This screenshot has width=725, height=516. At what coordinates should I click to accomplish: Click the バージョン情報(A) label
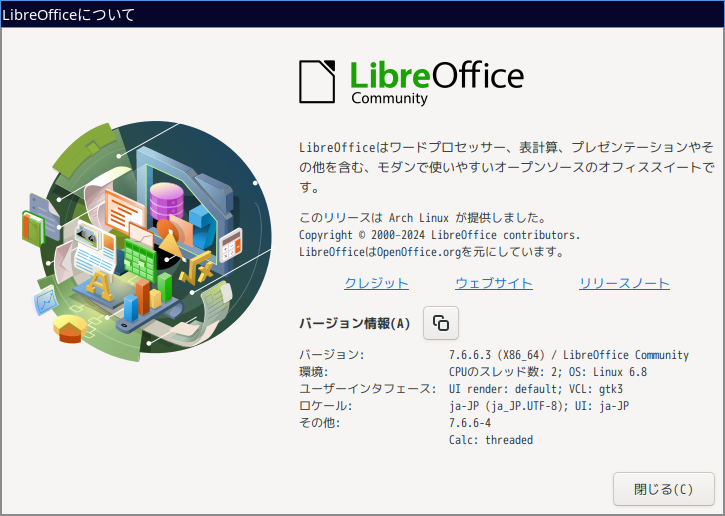click(x=355, y=323)
